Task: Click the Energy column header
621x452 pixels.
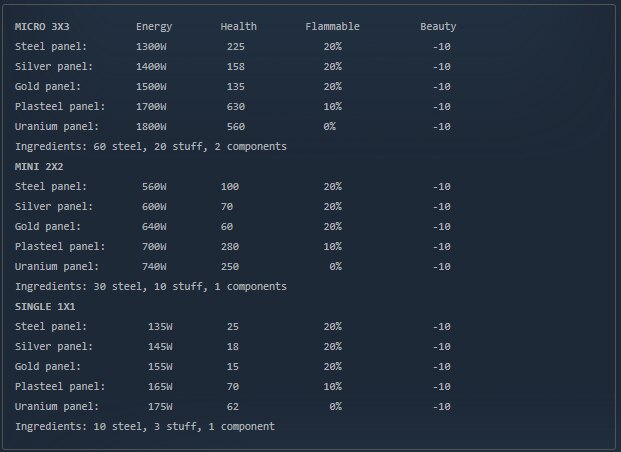Action: click(154, 27)
